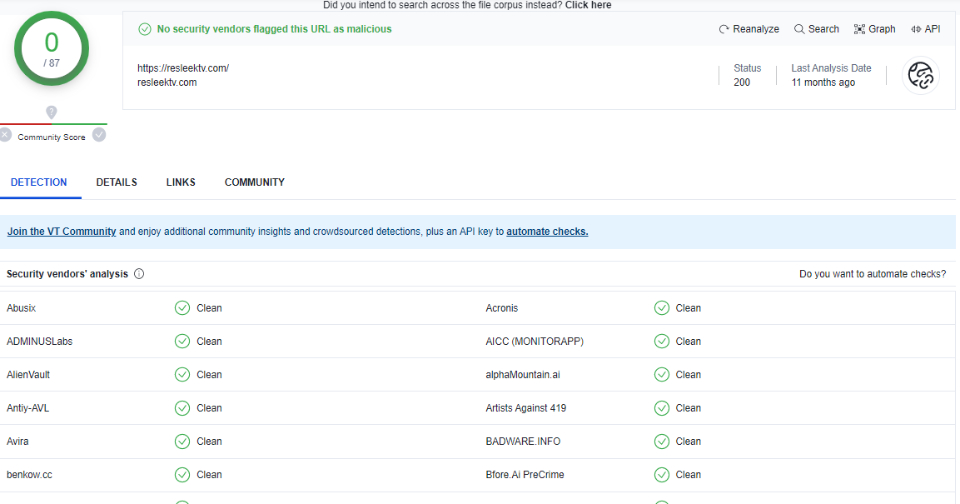The image size is (960, 504).
Task: Open the 'Join the VT Community' link
Action: tap(61, 231)
